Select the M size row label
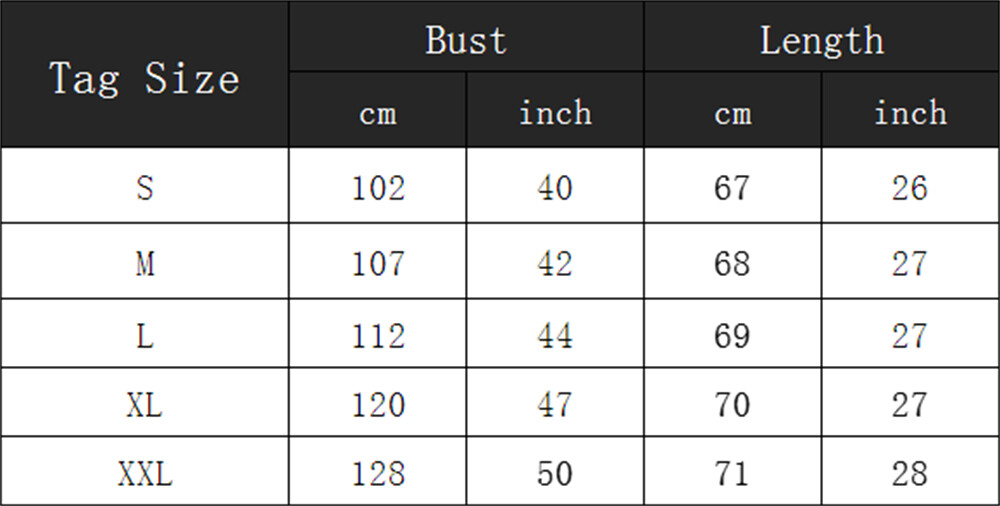This screenshot has height=506, width=1000. pyautogui.click(x=145, y=261)
